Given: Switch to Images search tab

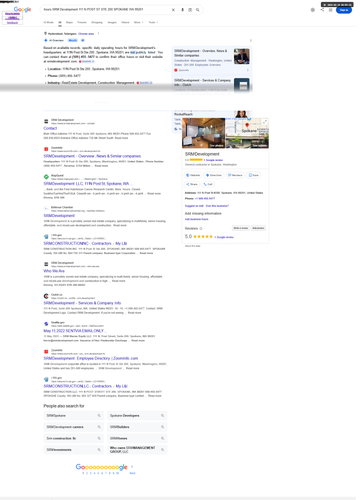Looking at the screenshot, I should (x=112, y=22).
